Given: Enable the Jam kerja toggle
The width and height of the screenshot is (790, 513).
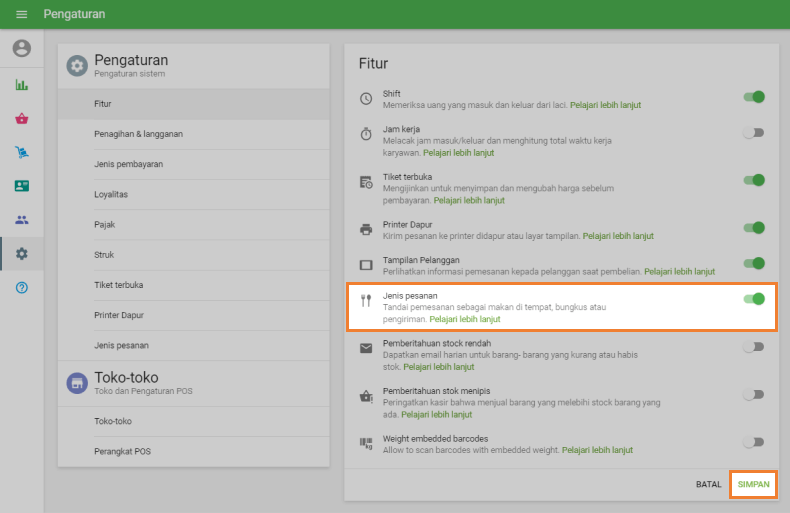Looking at the screenshot, I should pyautogui.click(x=753, y=132).
